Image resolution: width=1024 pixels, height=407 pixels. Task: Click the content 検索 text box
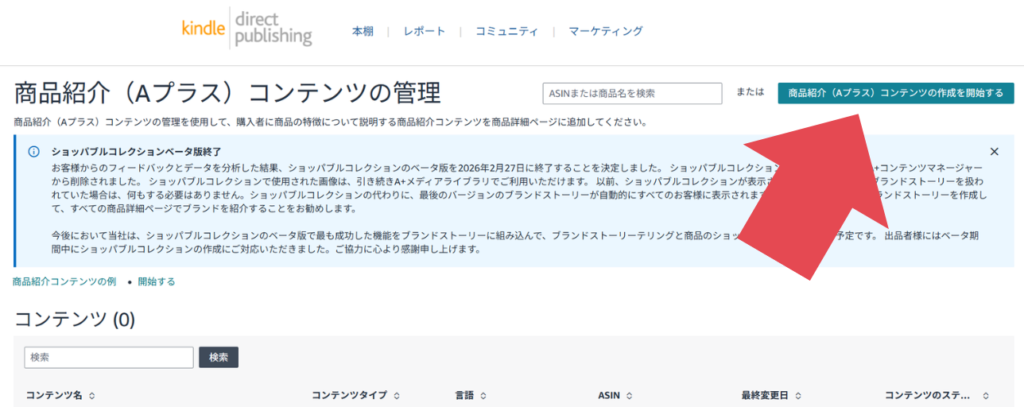[108, 357]
